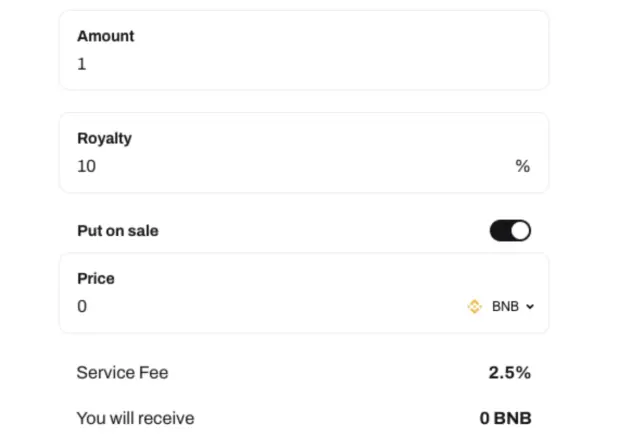631x448 pixels.
Task: Click the white knob of sale toggle
Action: pos(520,231)
